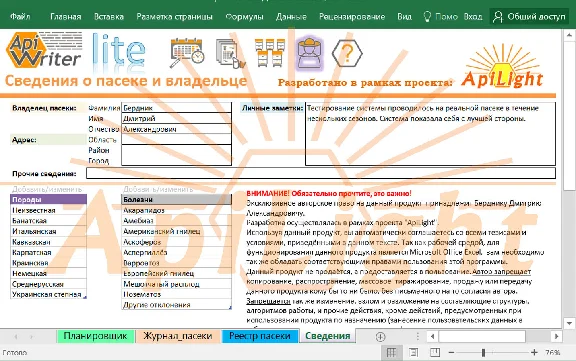Click the ApiLight sun logo

click(x=503, y=66)
